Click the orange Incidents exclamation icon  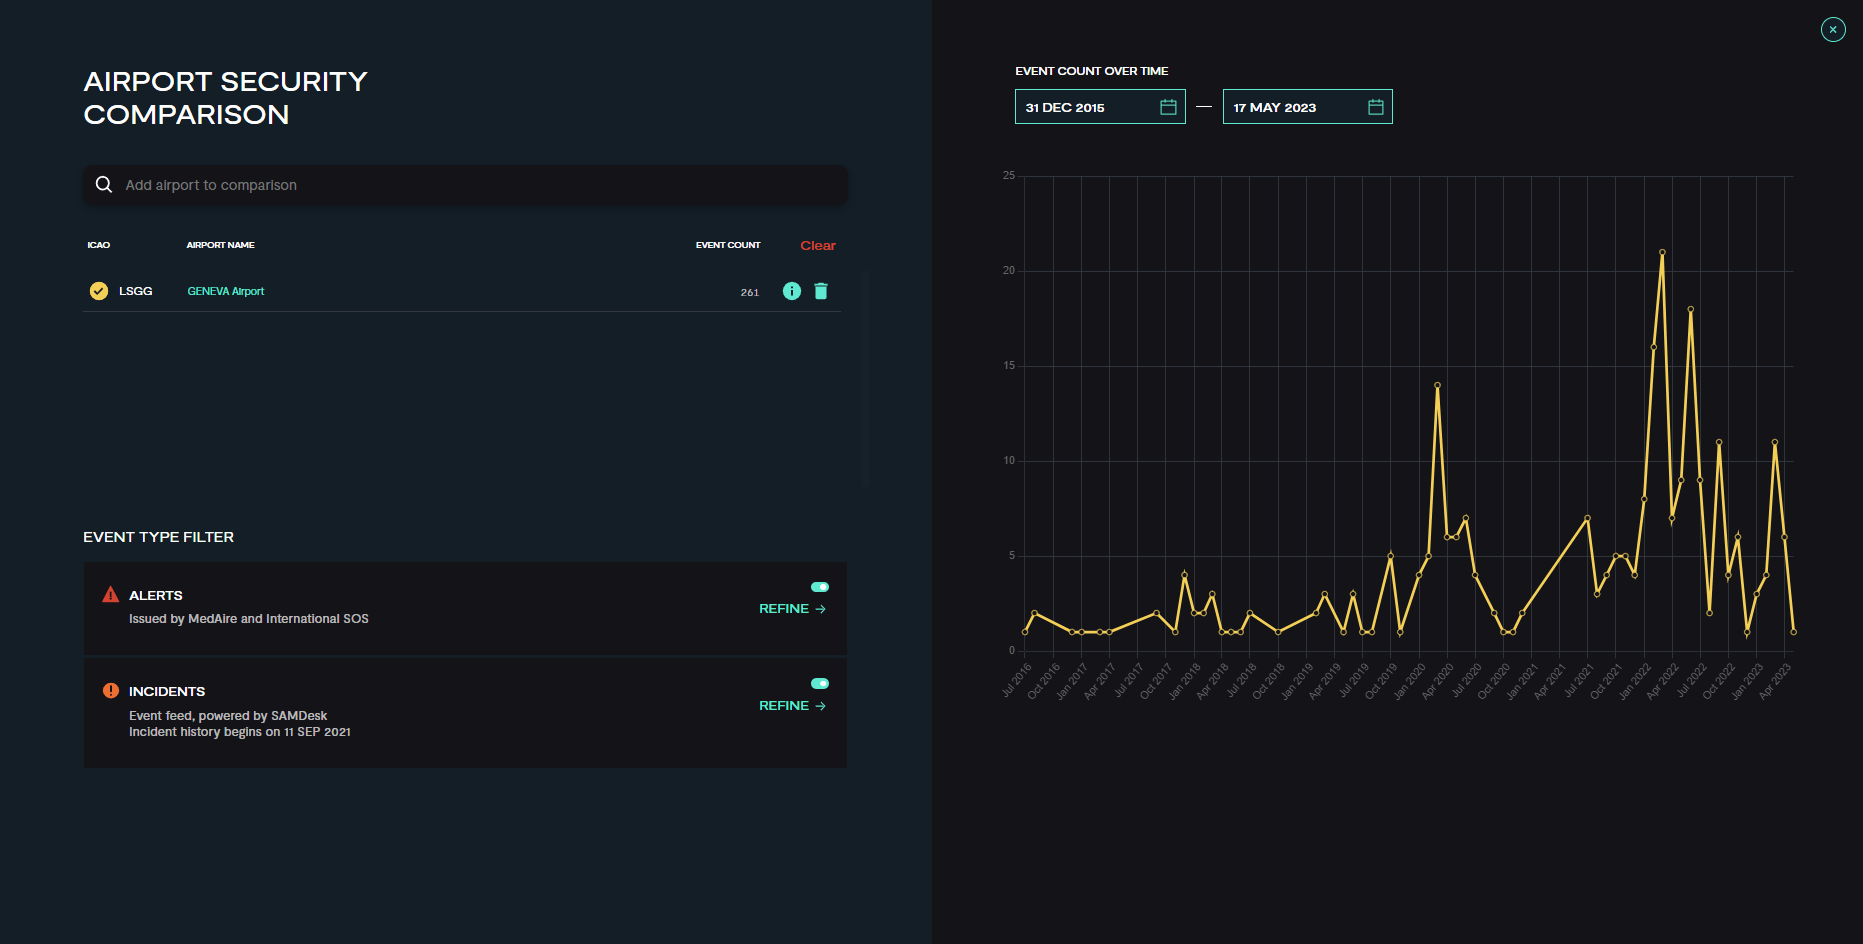coord(111,691)
